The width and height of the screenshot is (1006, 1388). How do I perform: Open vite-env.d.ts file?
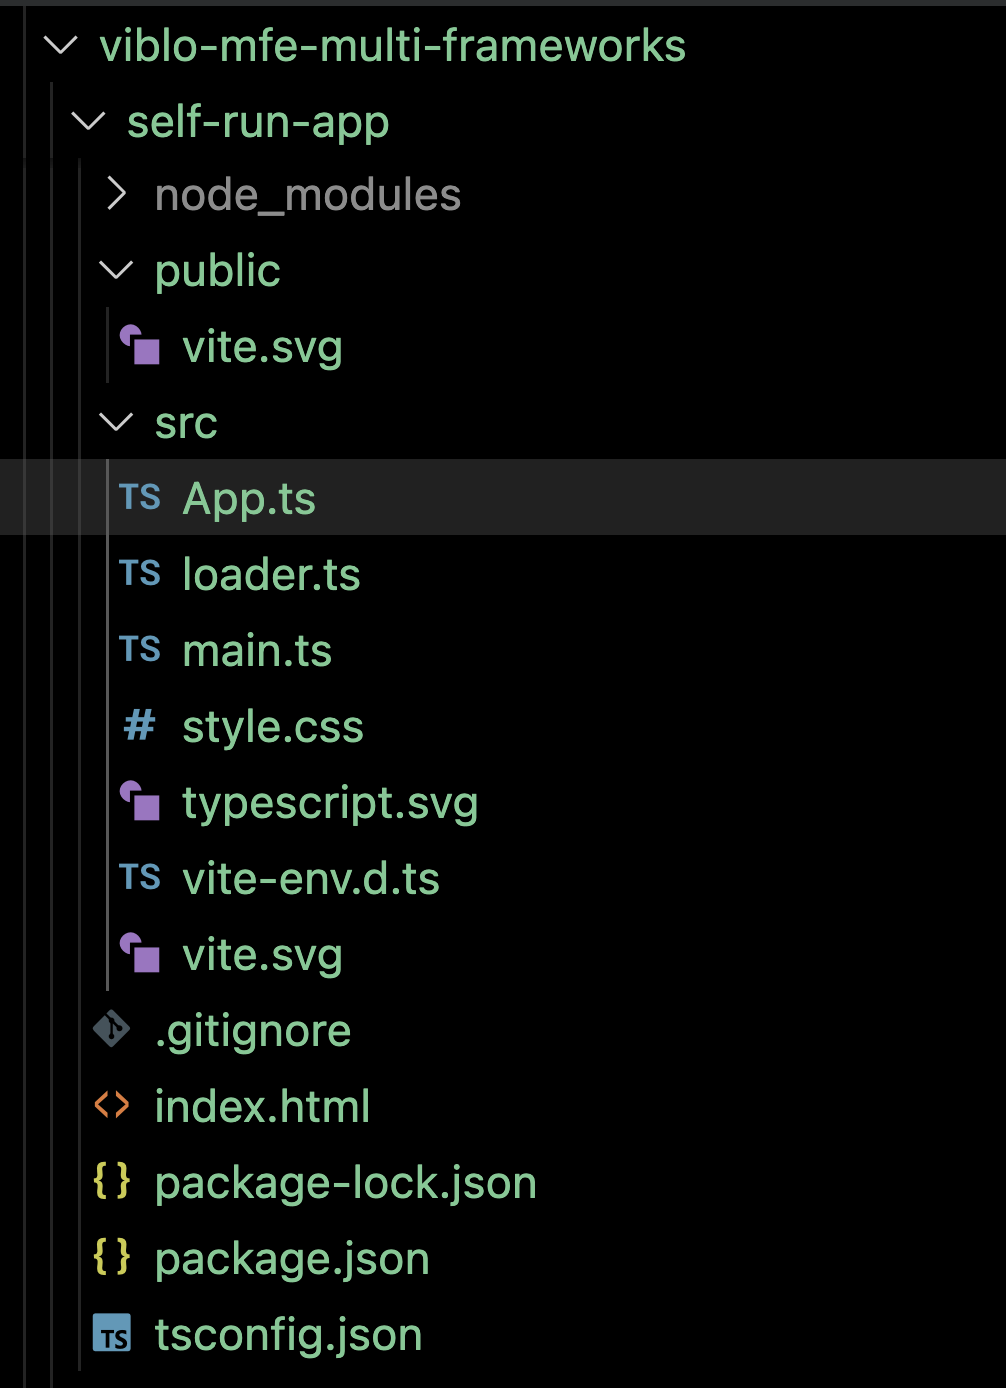[x=311, y=879]
